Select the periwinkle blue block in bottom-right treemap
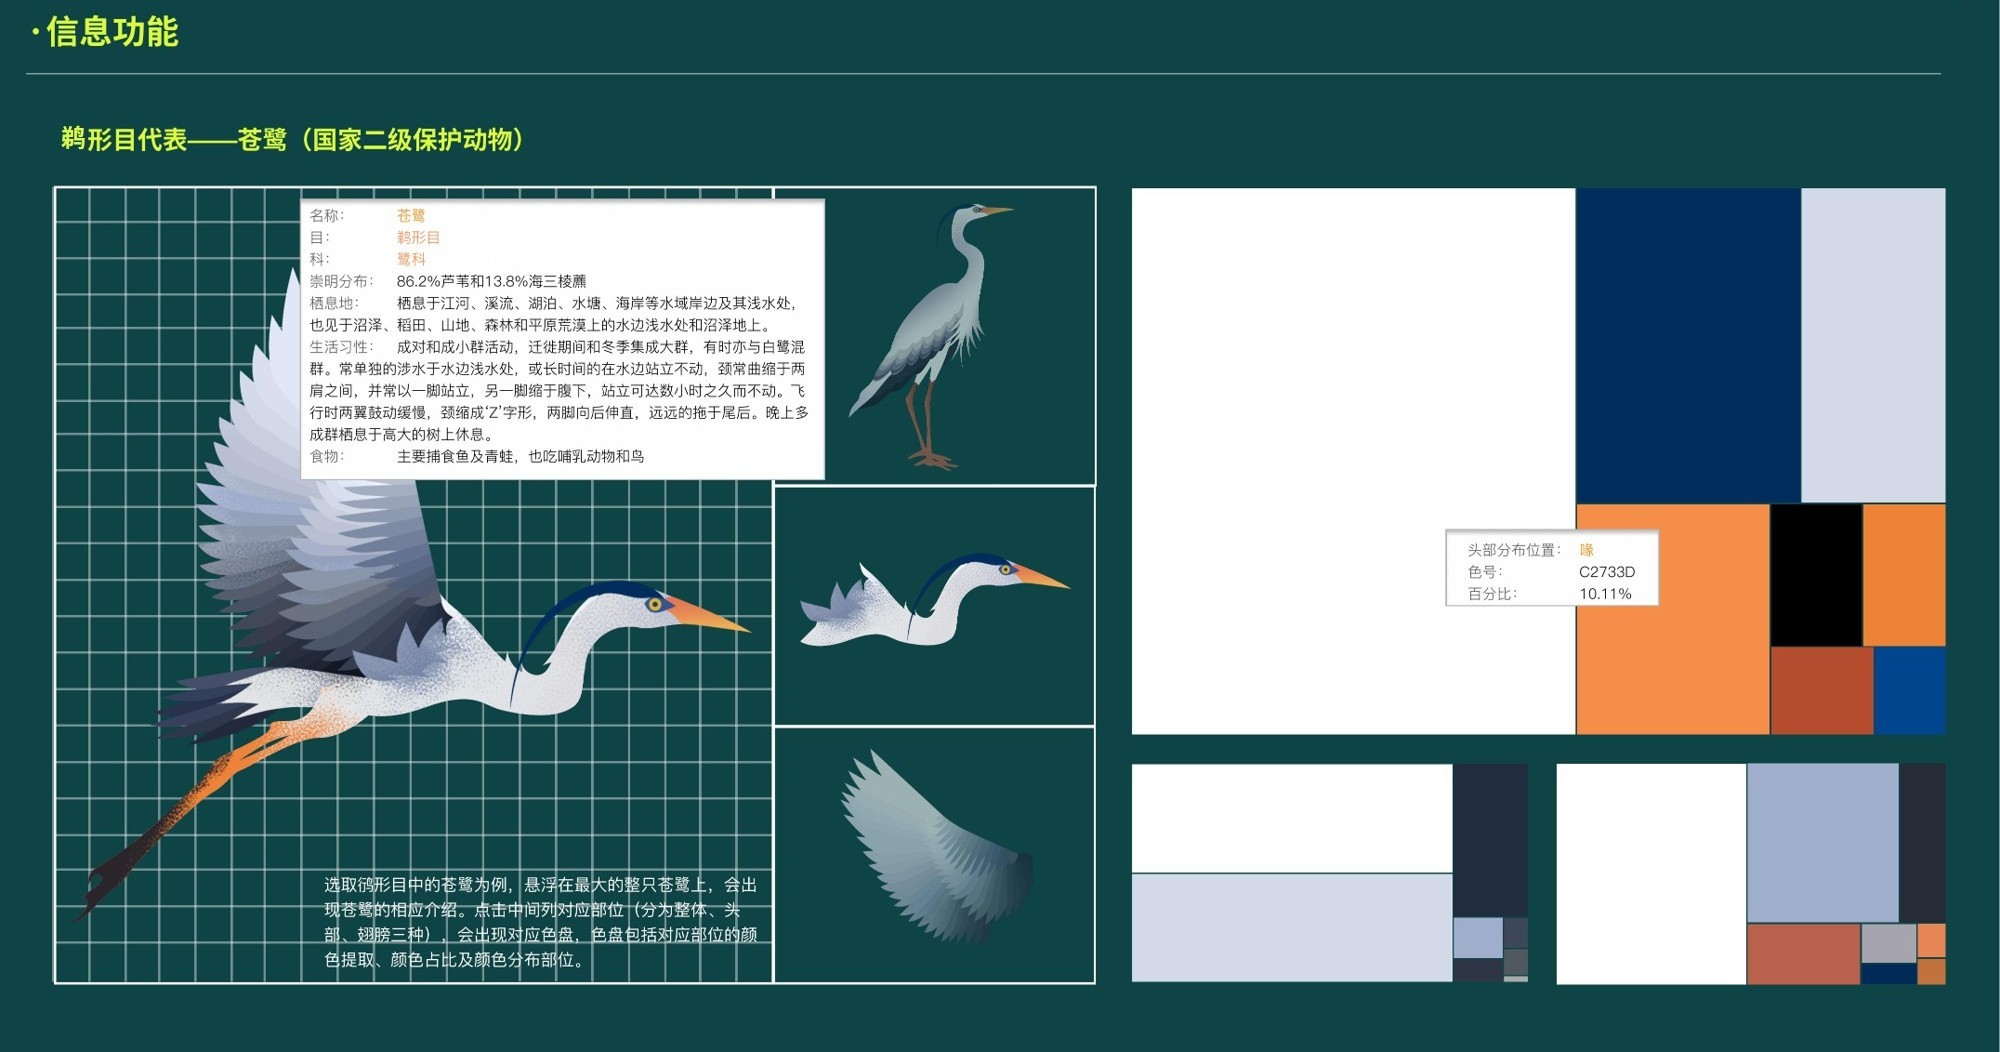Screen dimensions: 2000x1052 click(1821, 843)
